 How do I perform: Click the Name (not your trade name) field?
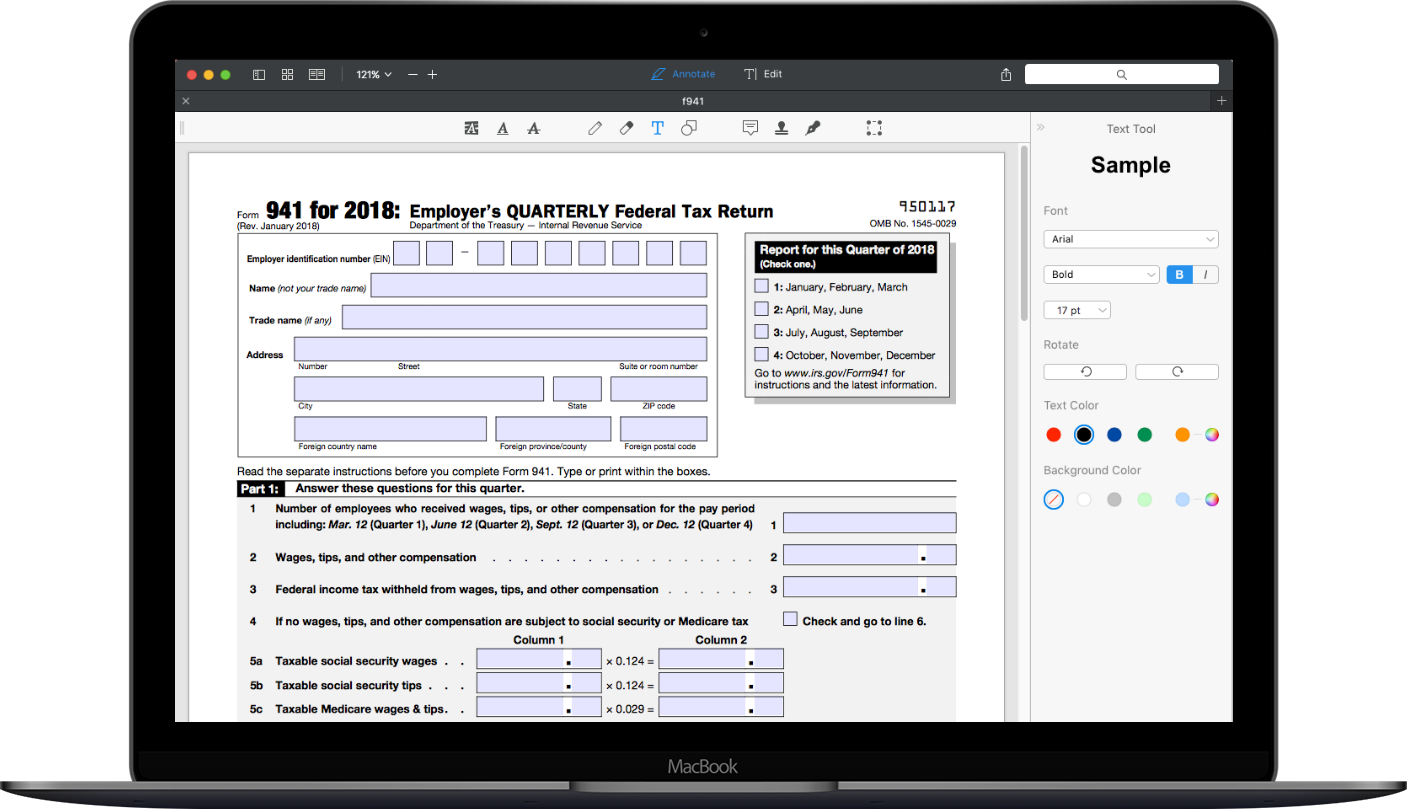tap(539, 286)
